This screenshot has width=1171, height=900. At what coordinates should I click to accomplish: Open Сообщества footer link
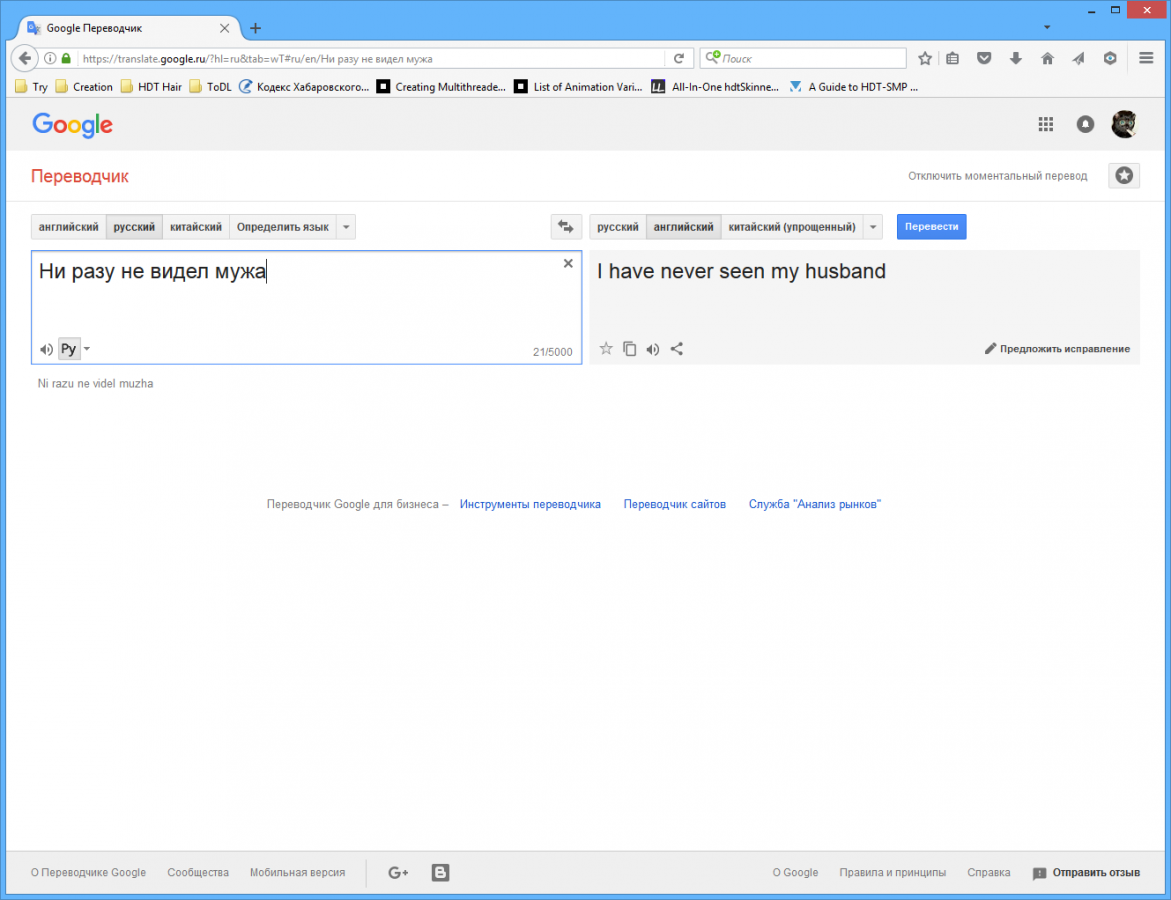198,872
